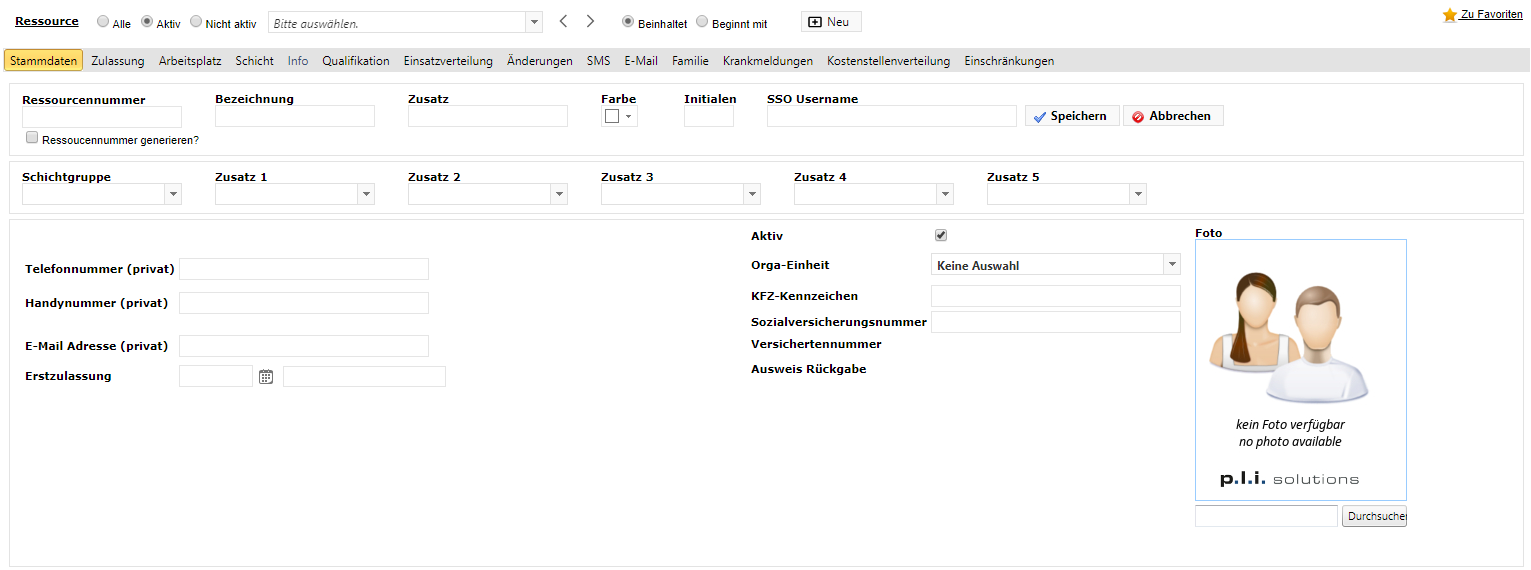Screen dimensions: 1531x570
Task: Click the Durchsuchen photo browse button
Action: (1374, 517)
